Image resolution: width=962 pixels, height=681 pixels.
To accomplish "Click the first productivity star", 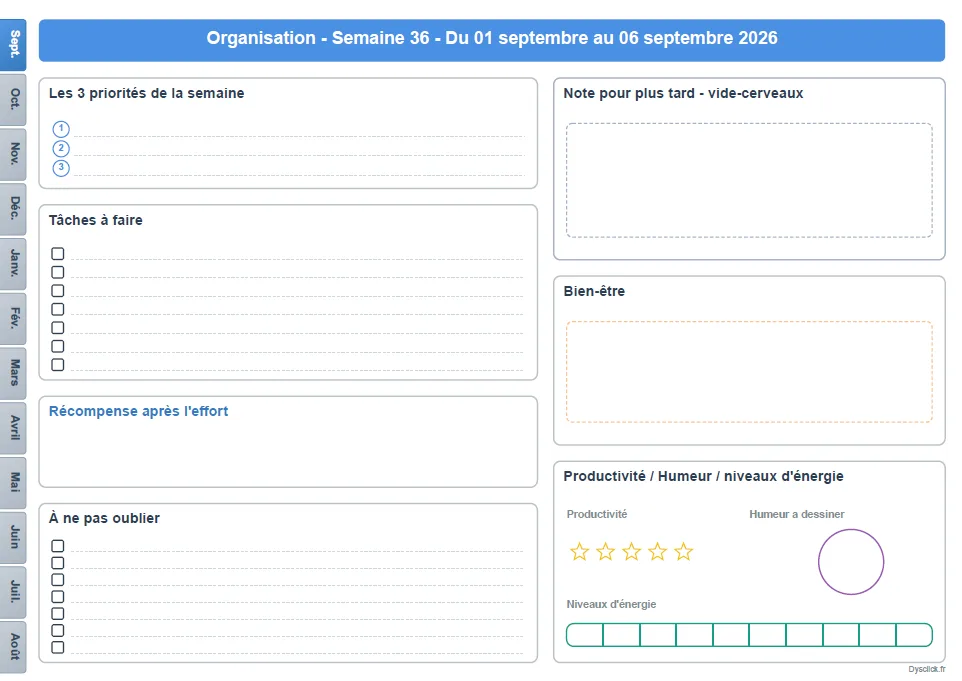I will click(x=579, y=552).
